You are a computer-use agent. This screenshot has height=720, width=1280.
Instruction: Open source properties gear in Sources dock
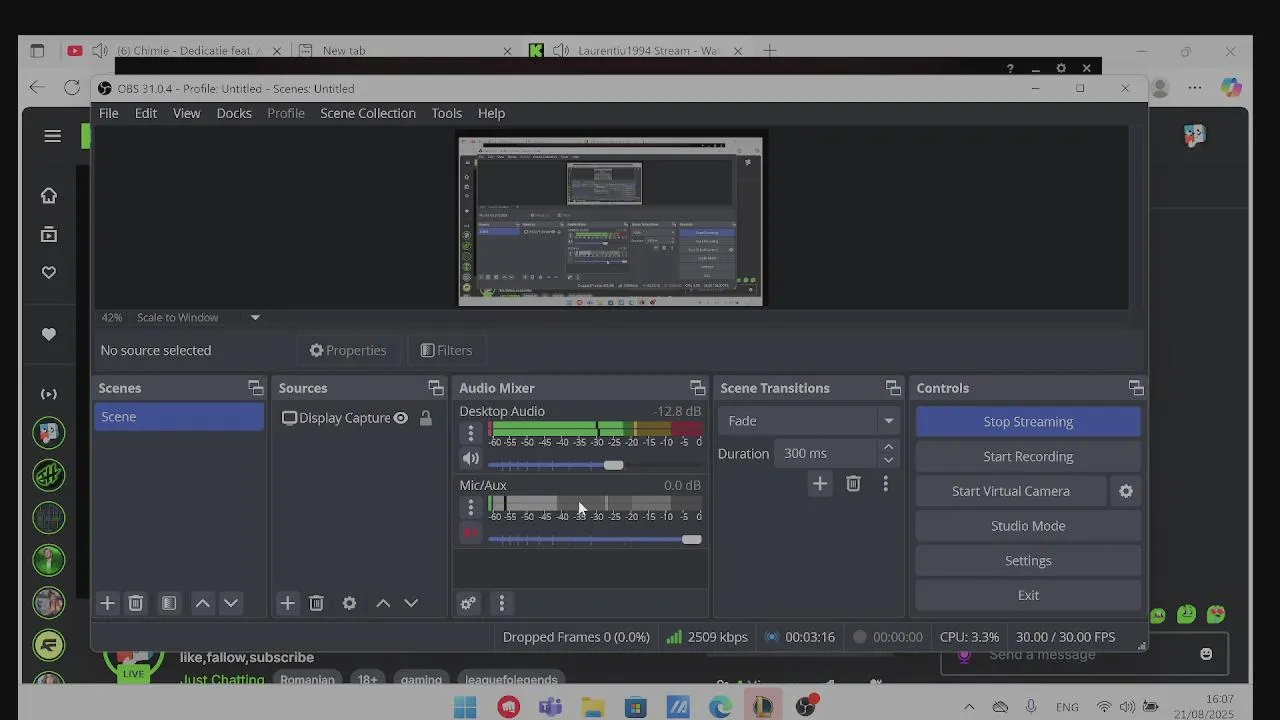click(349, 603)
